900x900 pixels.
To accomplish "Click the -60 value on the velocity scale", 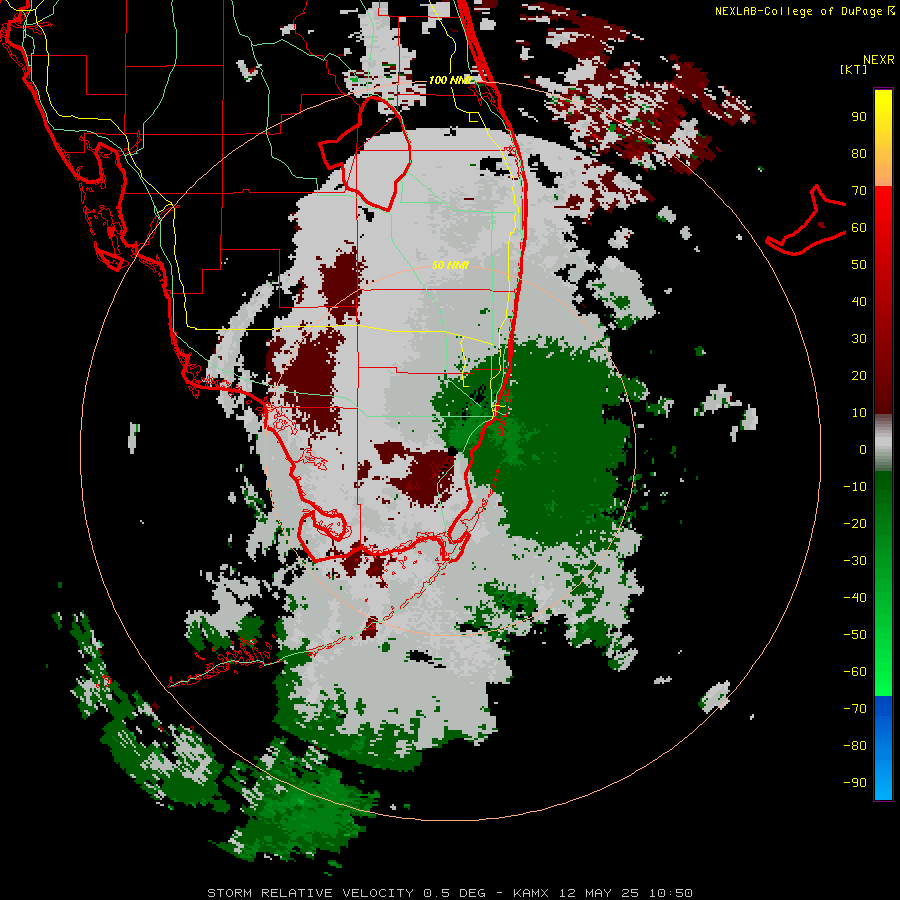I will coord(855,672).
